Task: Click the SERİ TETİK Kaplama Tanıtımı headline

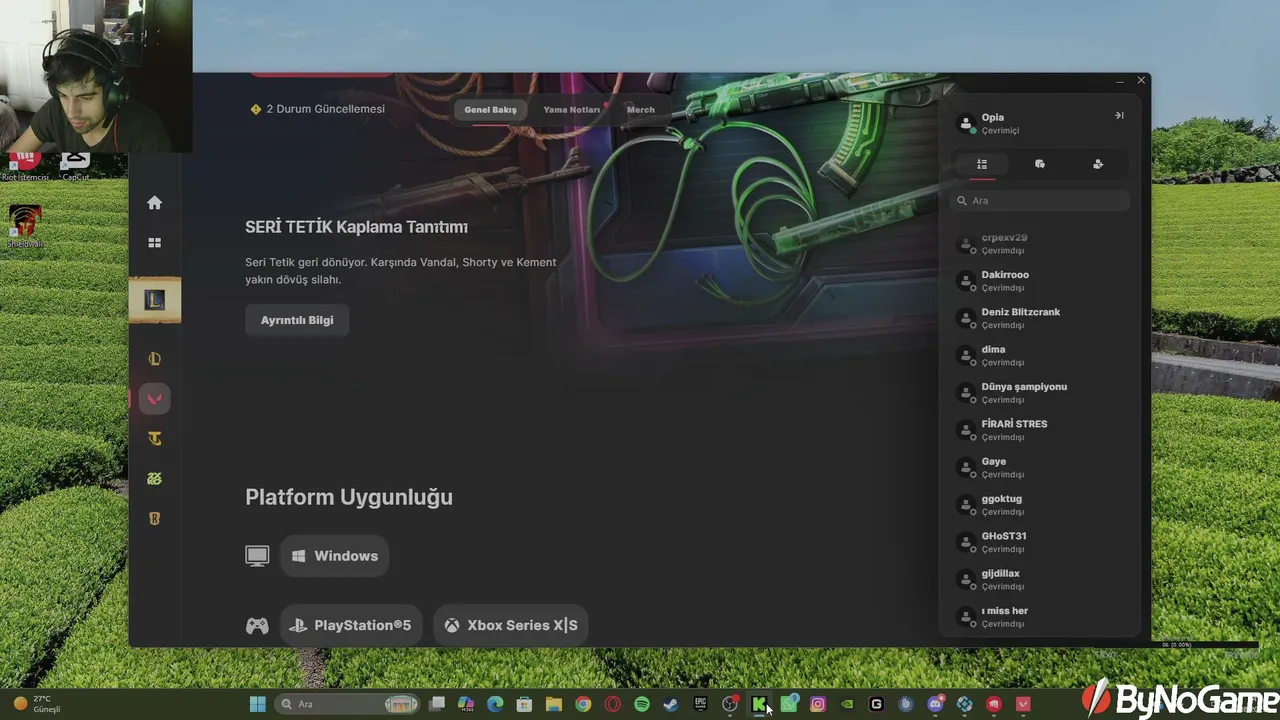Action: (x=356, y=227)
